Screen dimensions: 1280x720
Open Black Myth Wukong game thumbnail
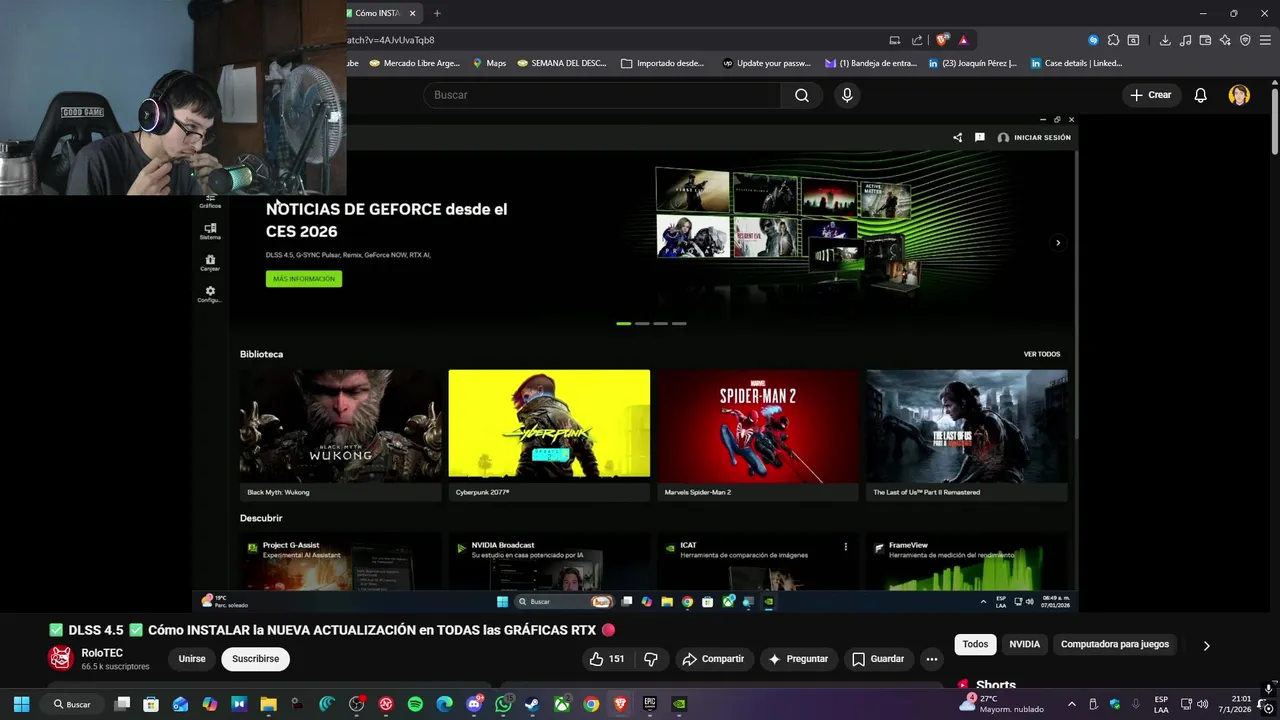(x=340, y=425)
